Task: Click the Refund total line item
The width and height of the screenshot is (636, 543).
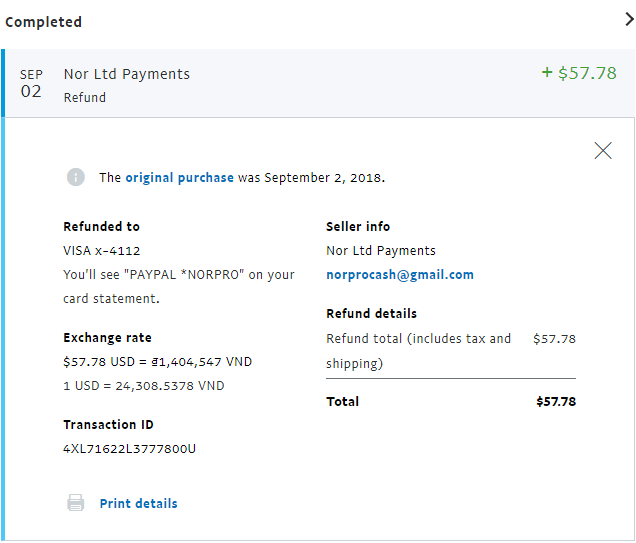Action: pos(418,351)
